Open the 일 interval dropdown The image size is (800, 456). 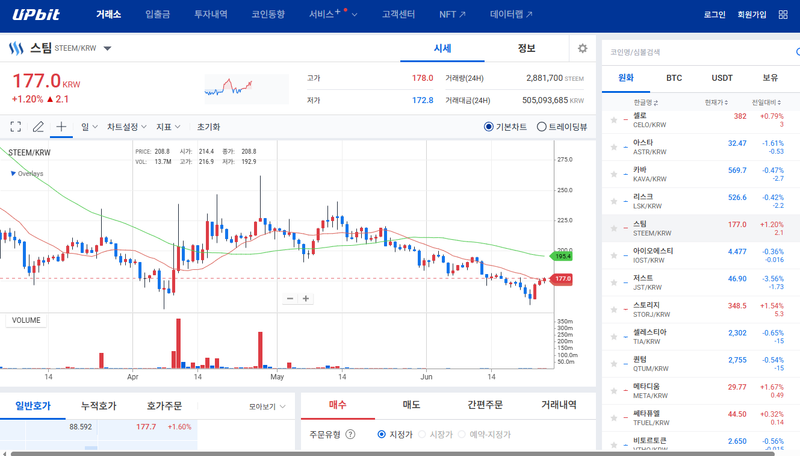pyautogui.click(x=89, y=126)
